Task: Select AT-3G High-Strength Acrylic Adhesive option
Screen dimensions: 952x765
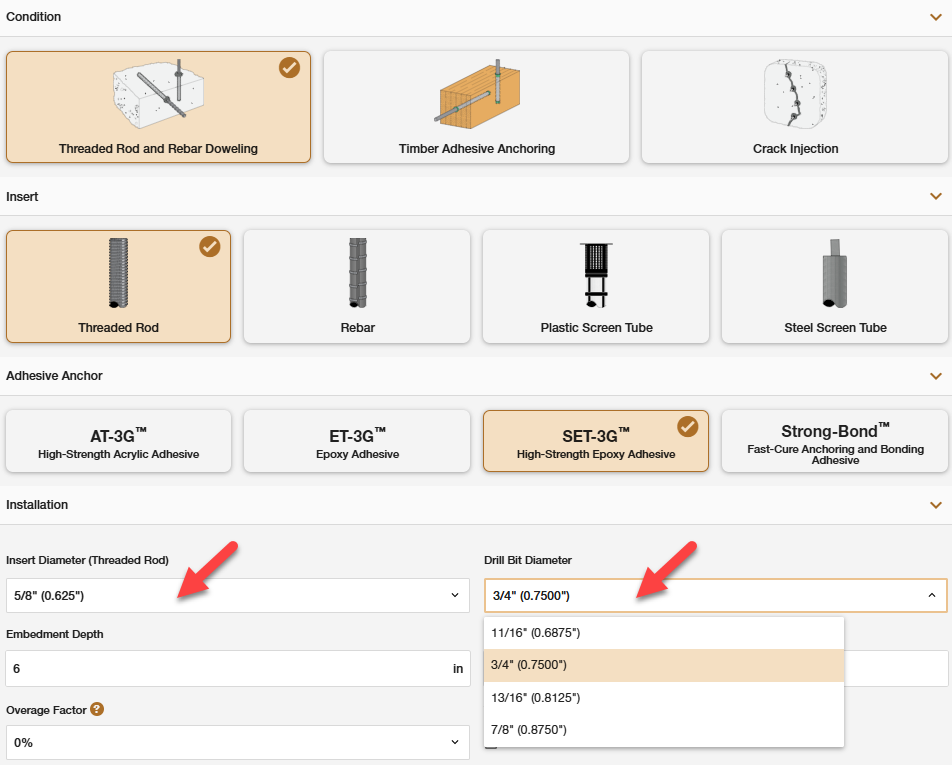Action: coord(118,441)
